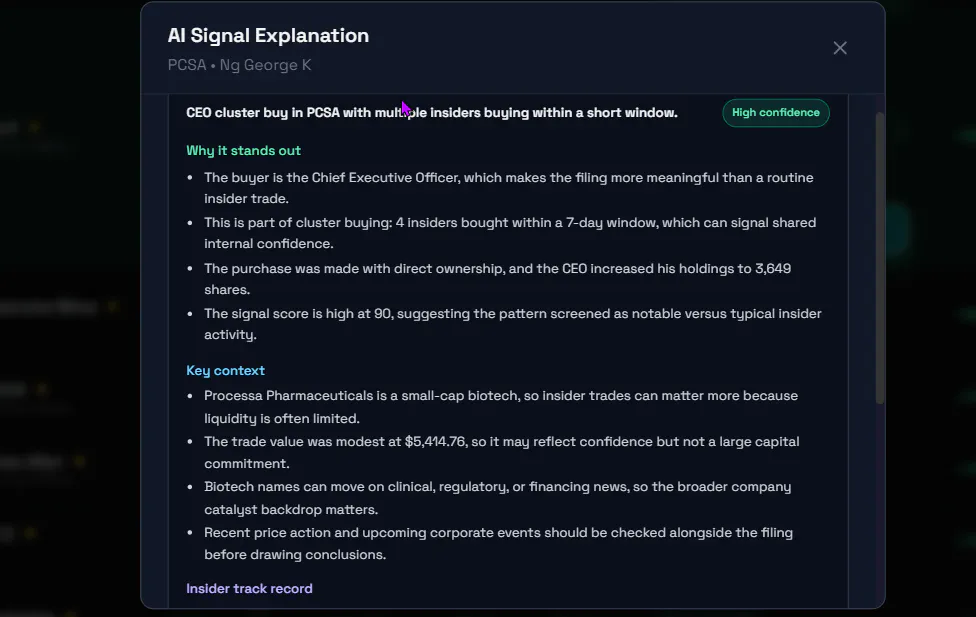Click scrollbar track below the thumb
The width and height of the screenshot is (976, 617).
coord(880,504)
